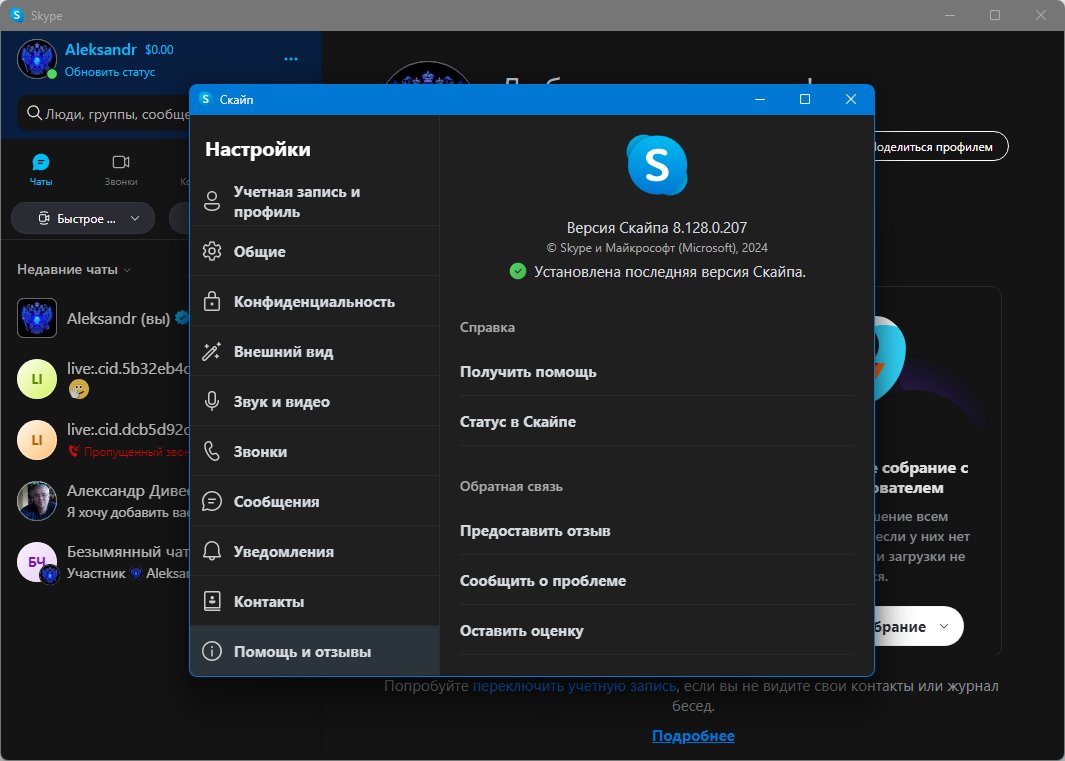
Task: Open the Александр Дивеев chat thumbnail
Action: point(37,501)
